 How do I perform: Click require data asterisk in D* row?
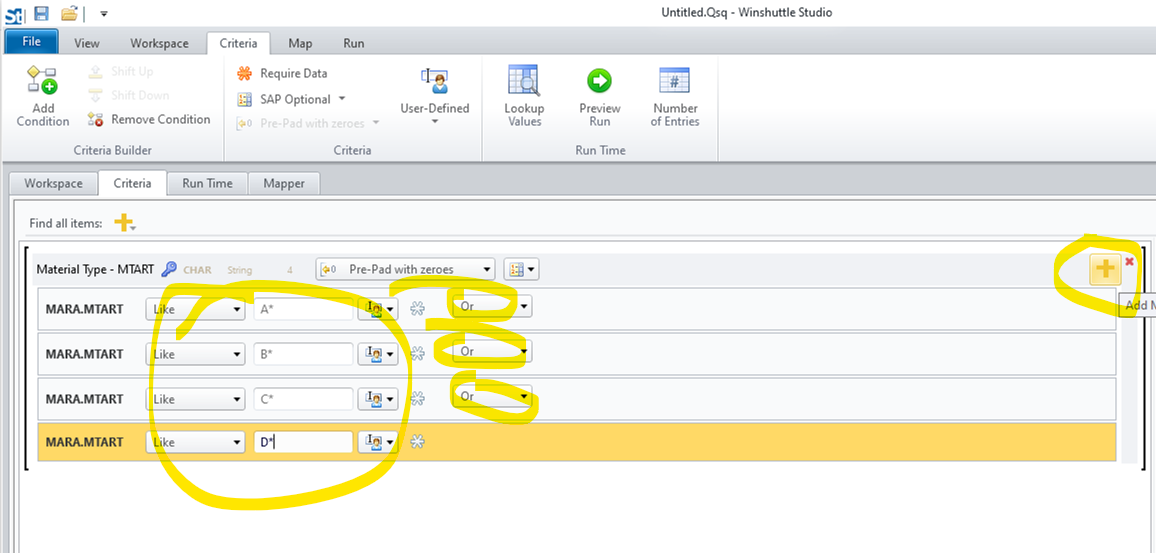tap(417, 442)
